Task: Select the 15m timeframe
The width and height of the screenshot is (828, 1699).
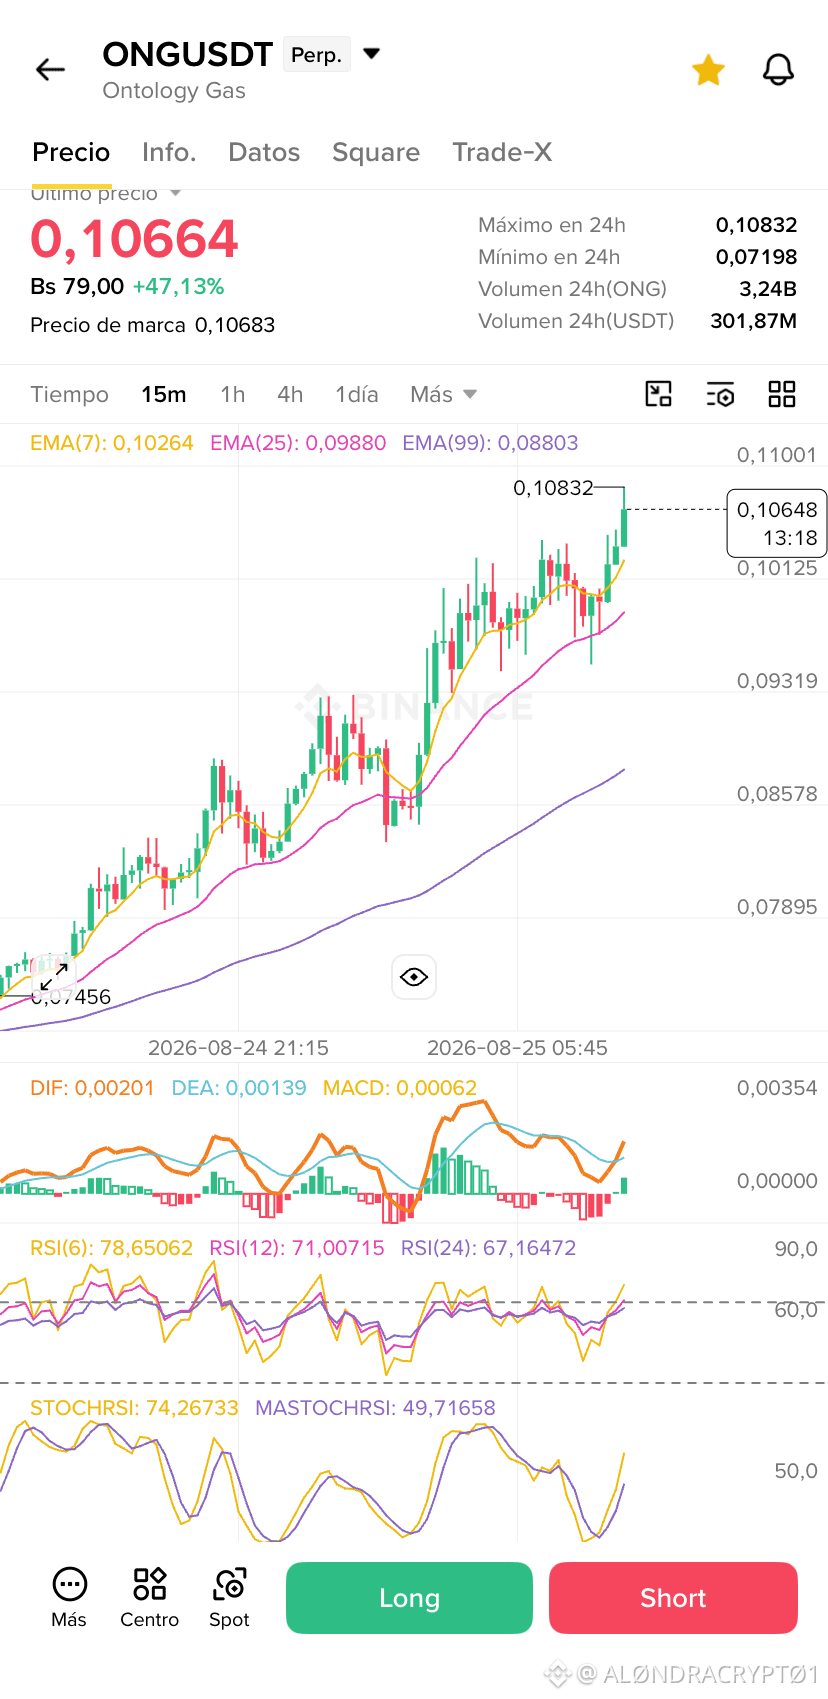Action: [164, 394]
